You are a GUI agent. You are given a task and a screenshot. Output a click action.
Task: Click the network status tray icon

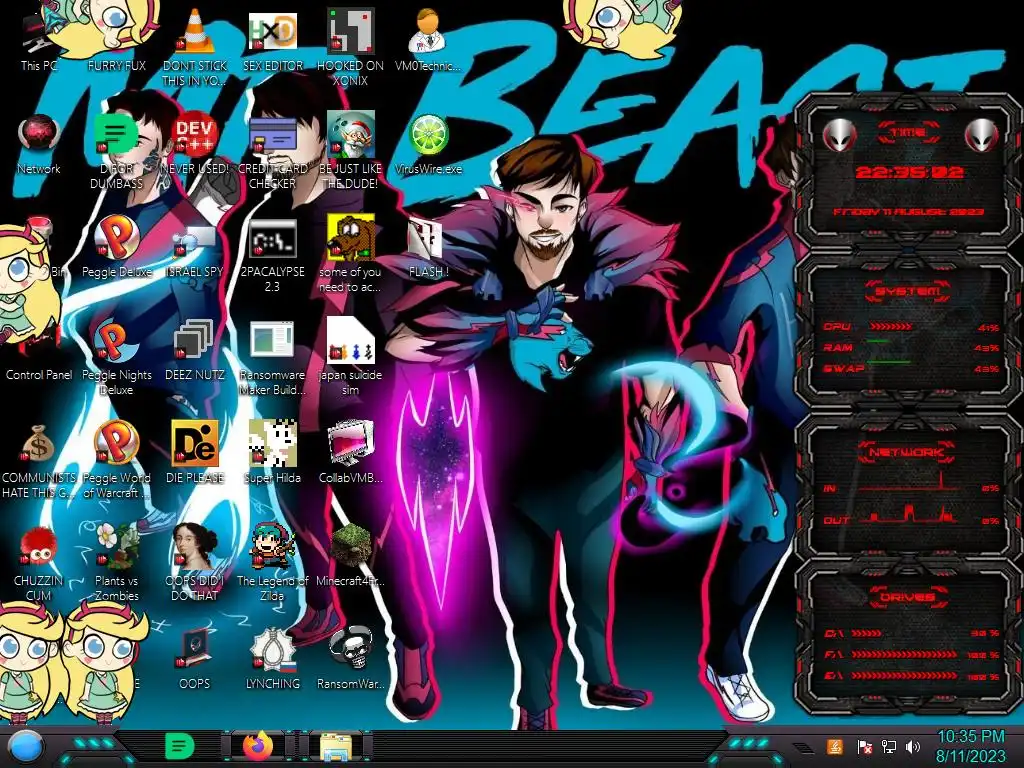889,747
